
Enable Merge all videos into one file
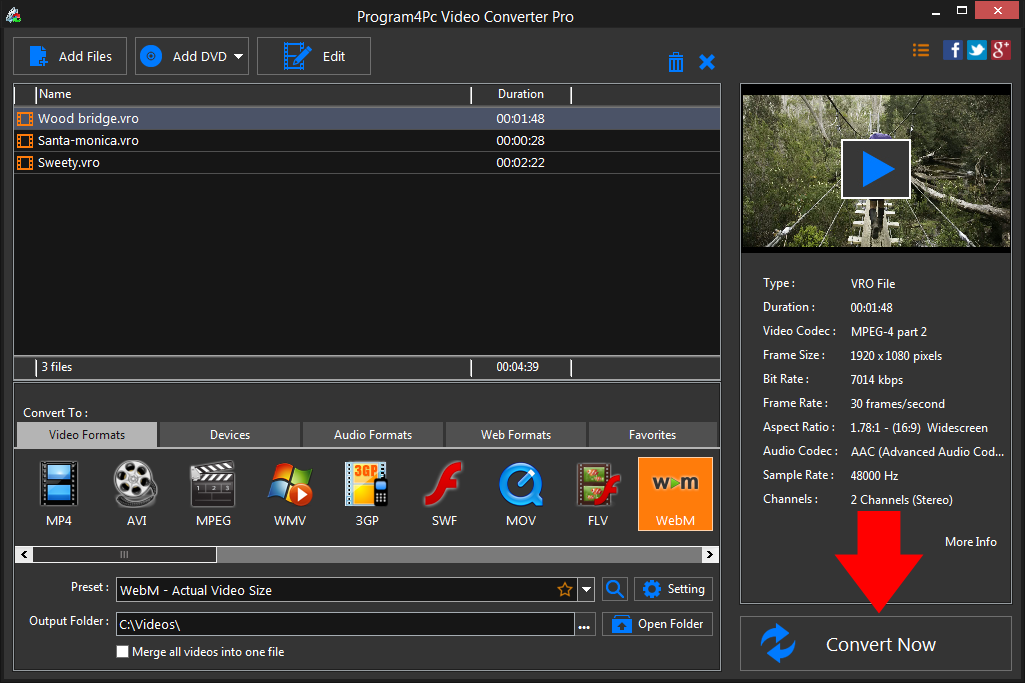(123, 652)
